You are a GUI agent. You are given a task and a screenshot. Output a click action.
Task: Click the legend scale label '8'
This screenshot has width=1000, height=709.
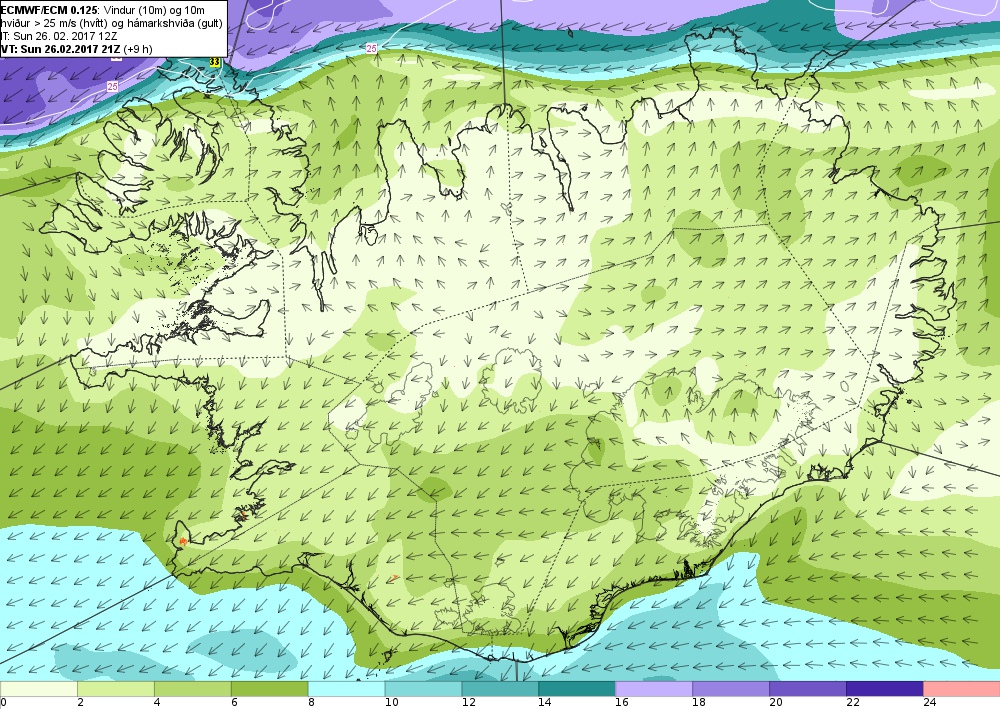point(311,703)
